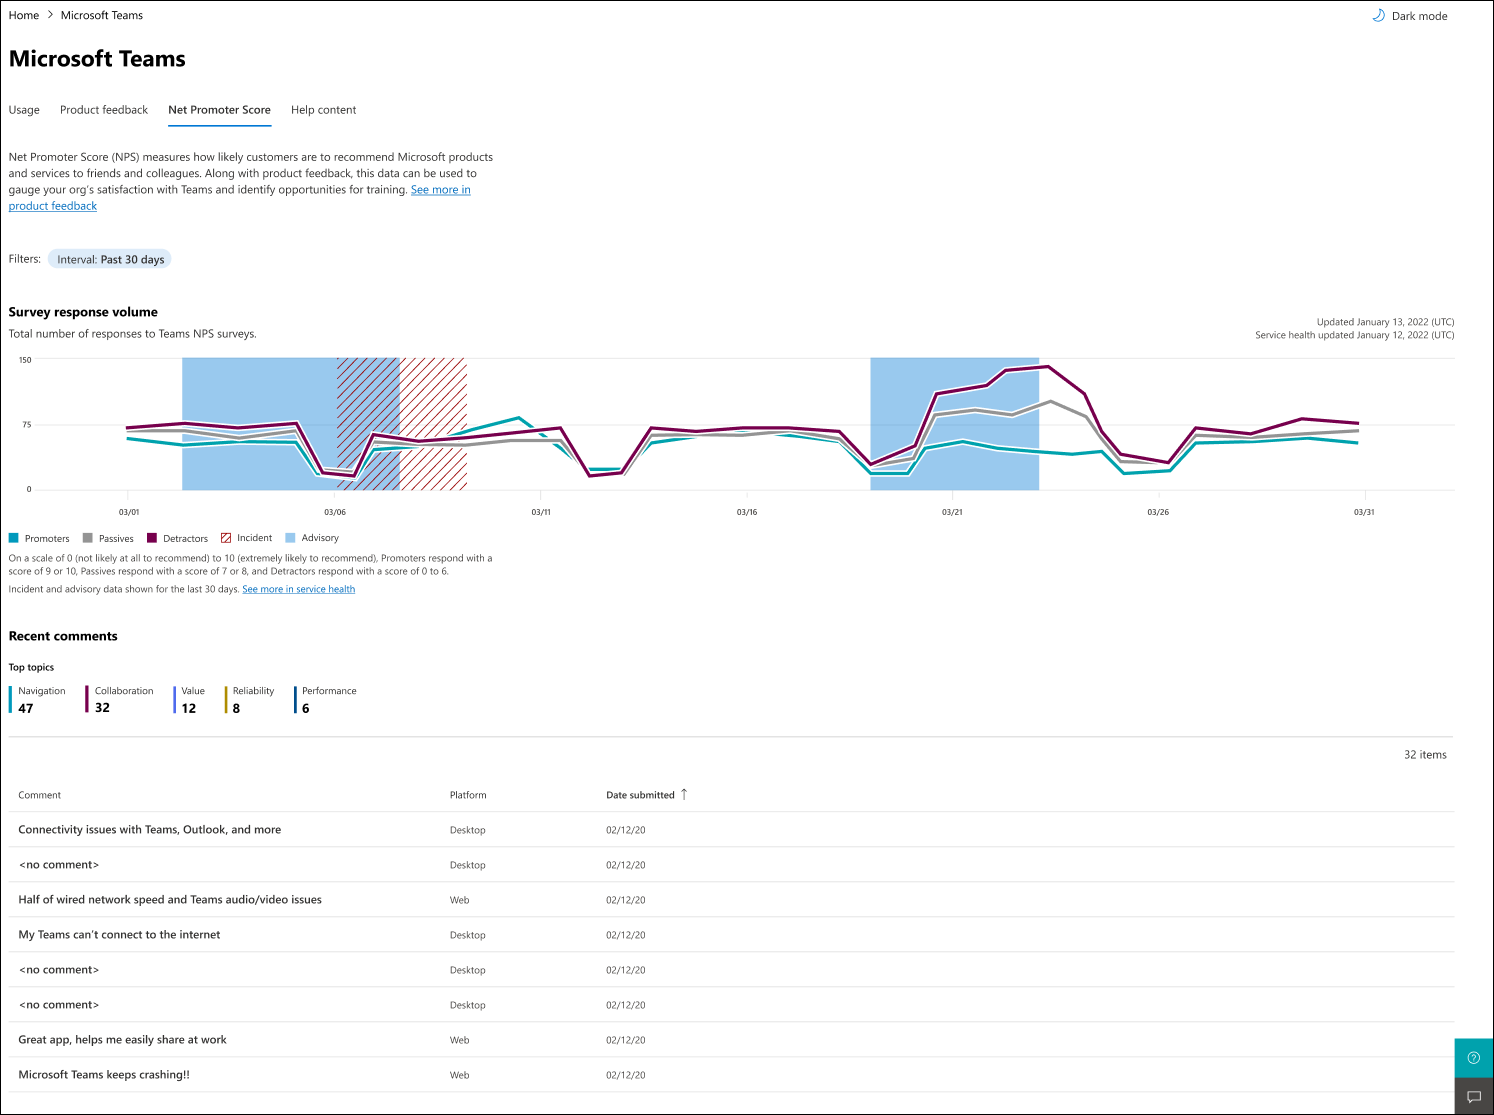Click the breadcrumb chevron after Home
Image resolution: width=1494 pixels, height=1115 pixels.
[50, 15]
